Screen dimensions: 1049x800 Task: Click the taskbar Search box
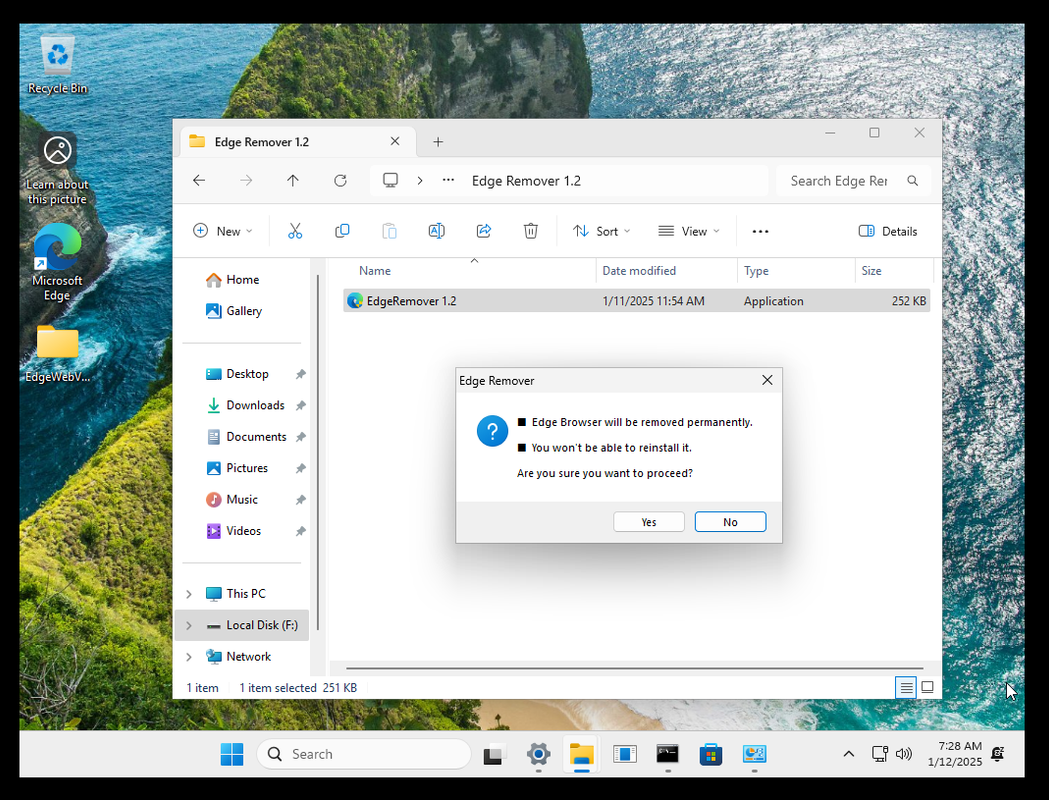364,755
